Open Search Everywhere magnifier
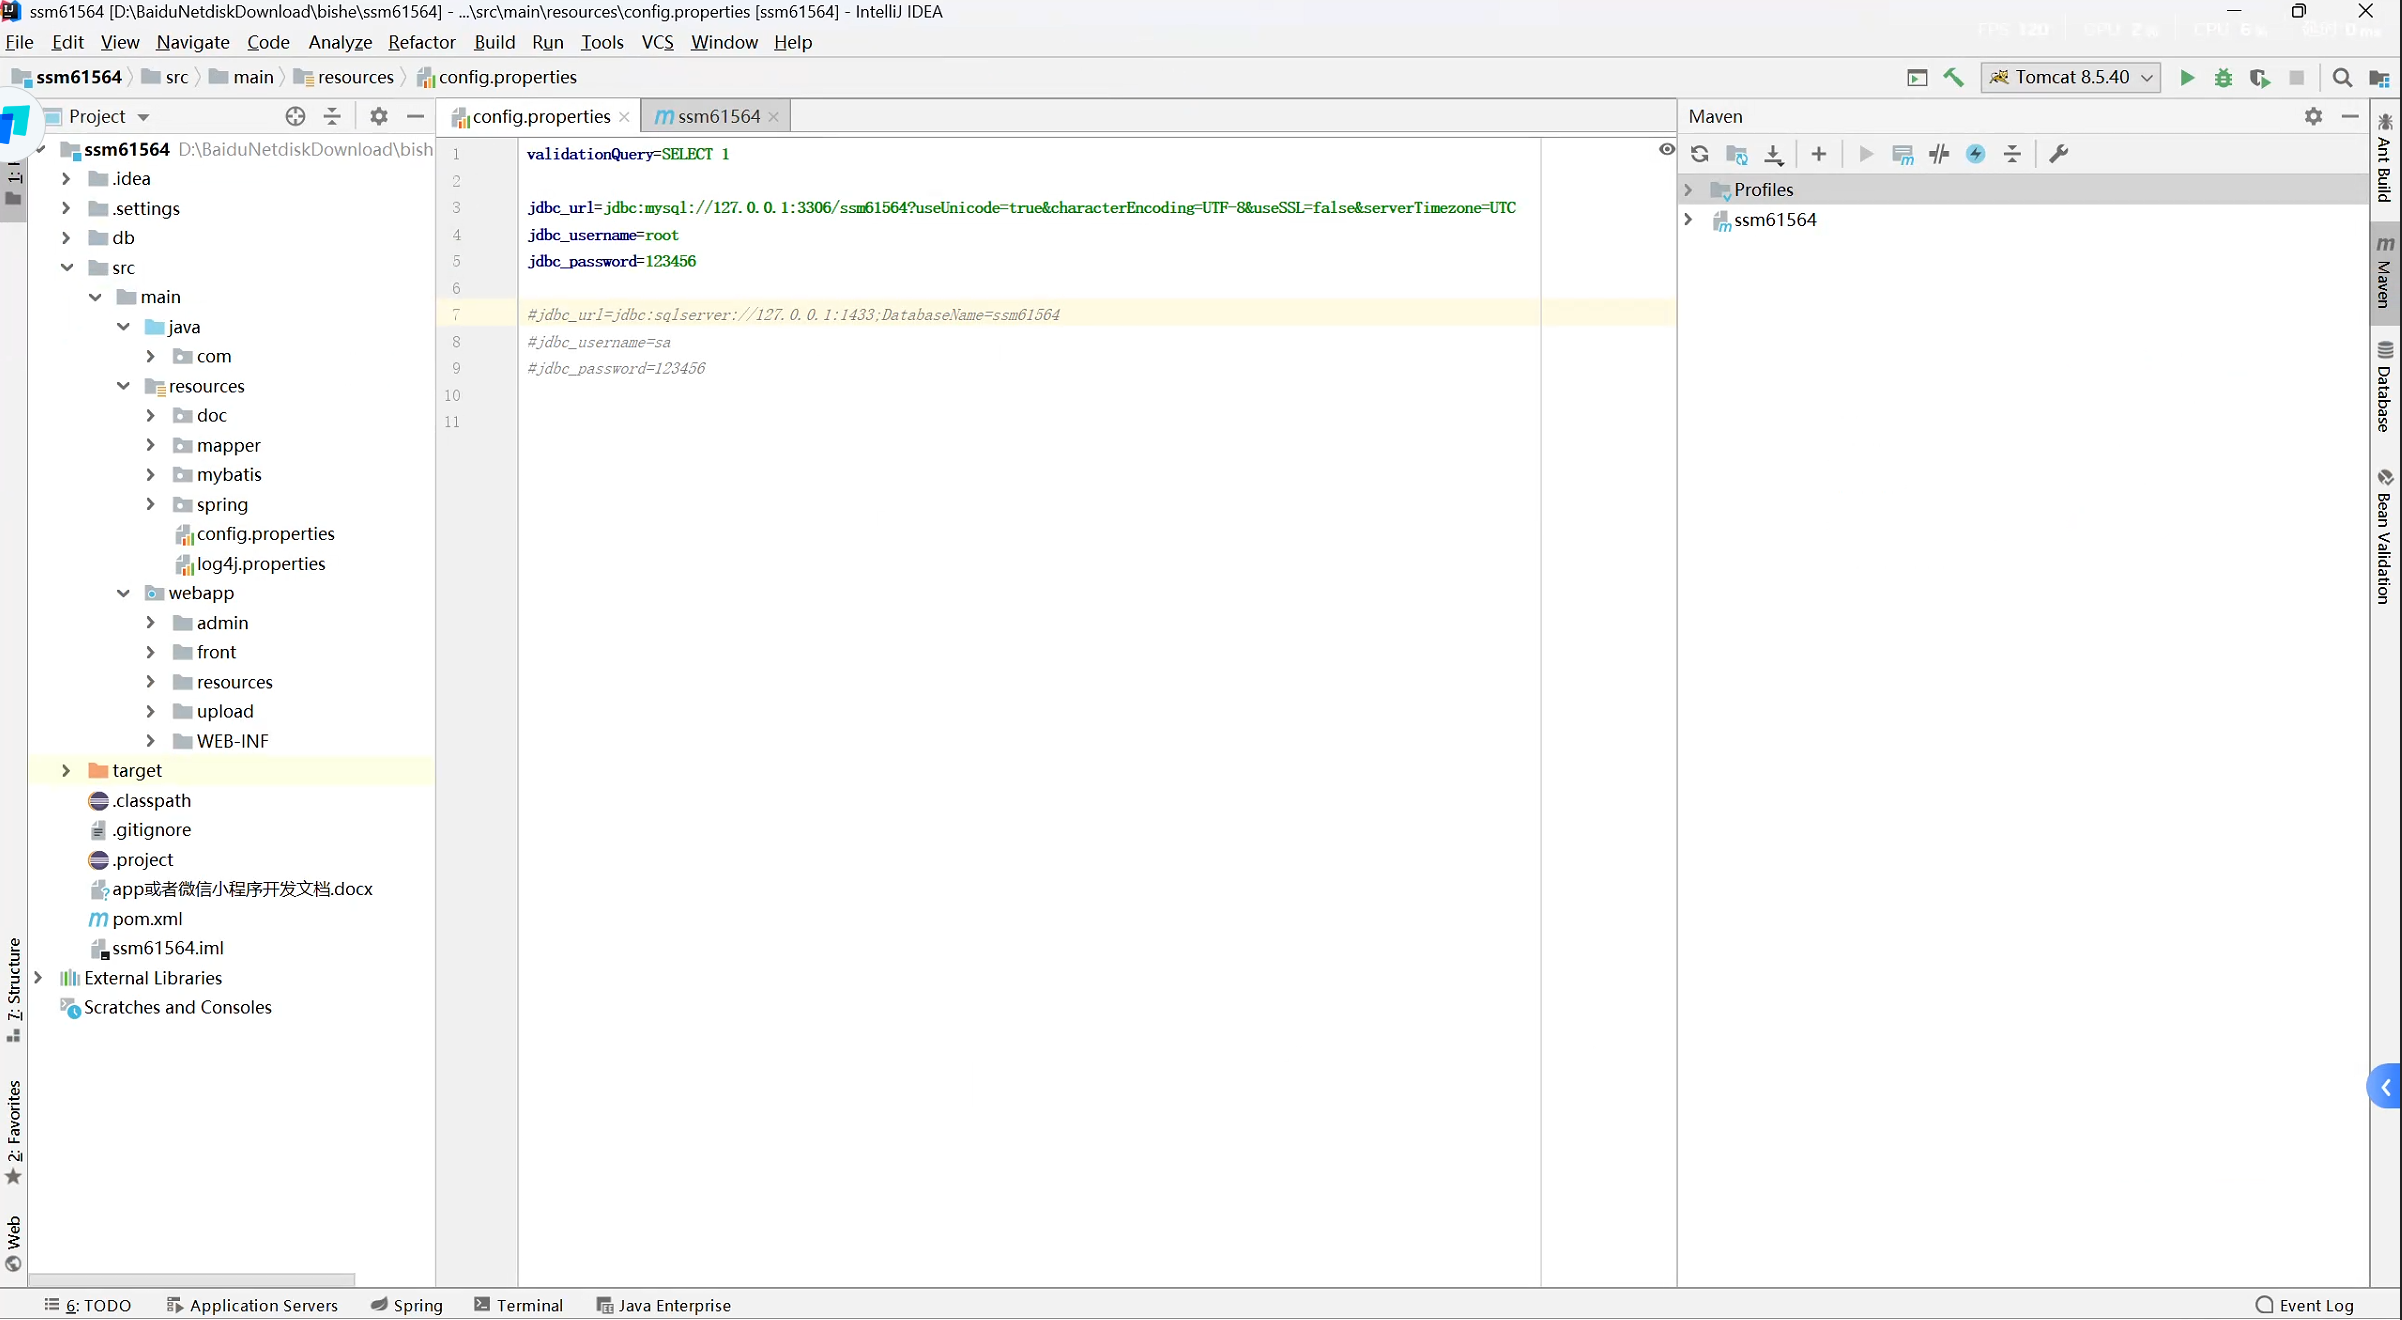This screenshot has width=2402, height=1320. tap(2342, 78)
